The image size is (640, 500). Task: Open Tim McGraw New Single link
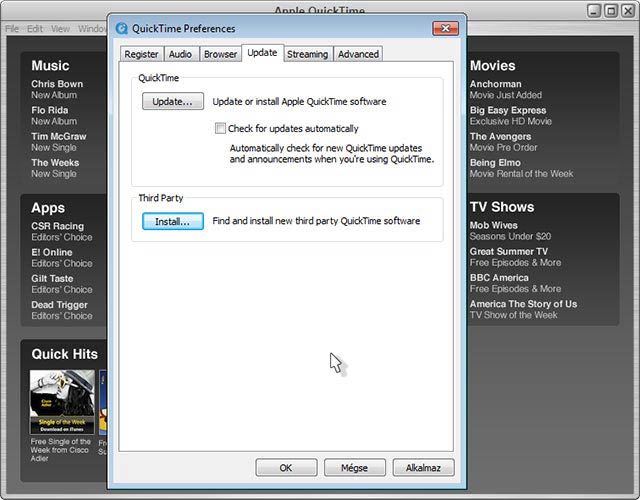59,142
